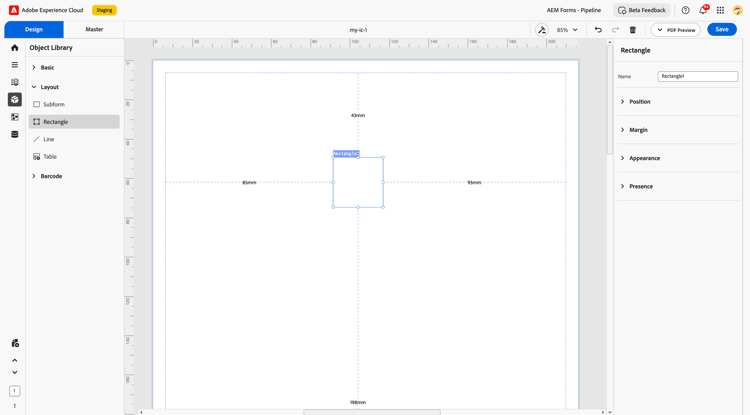Expand the Appearance section
Viewport: 750px width, 415px height.
644,158
